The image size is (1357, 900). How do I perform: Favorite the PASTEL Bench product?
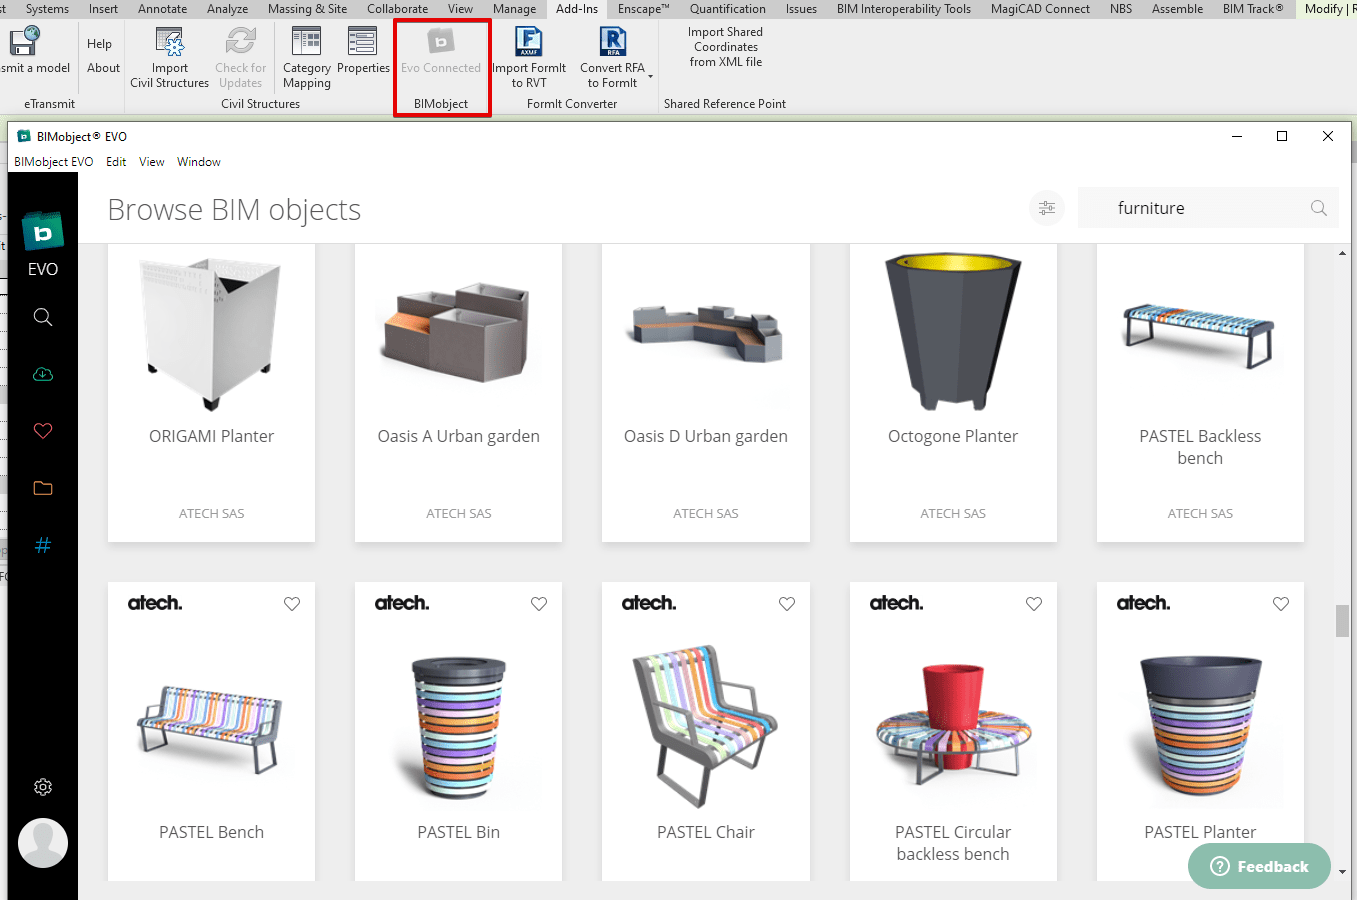tap(291, 604)
